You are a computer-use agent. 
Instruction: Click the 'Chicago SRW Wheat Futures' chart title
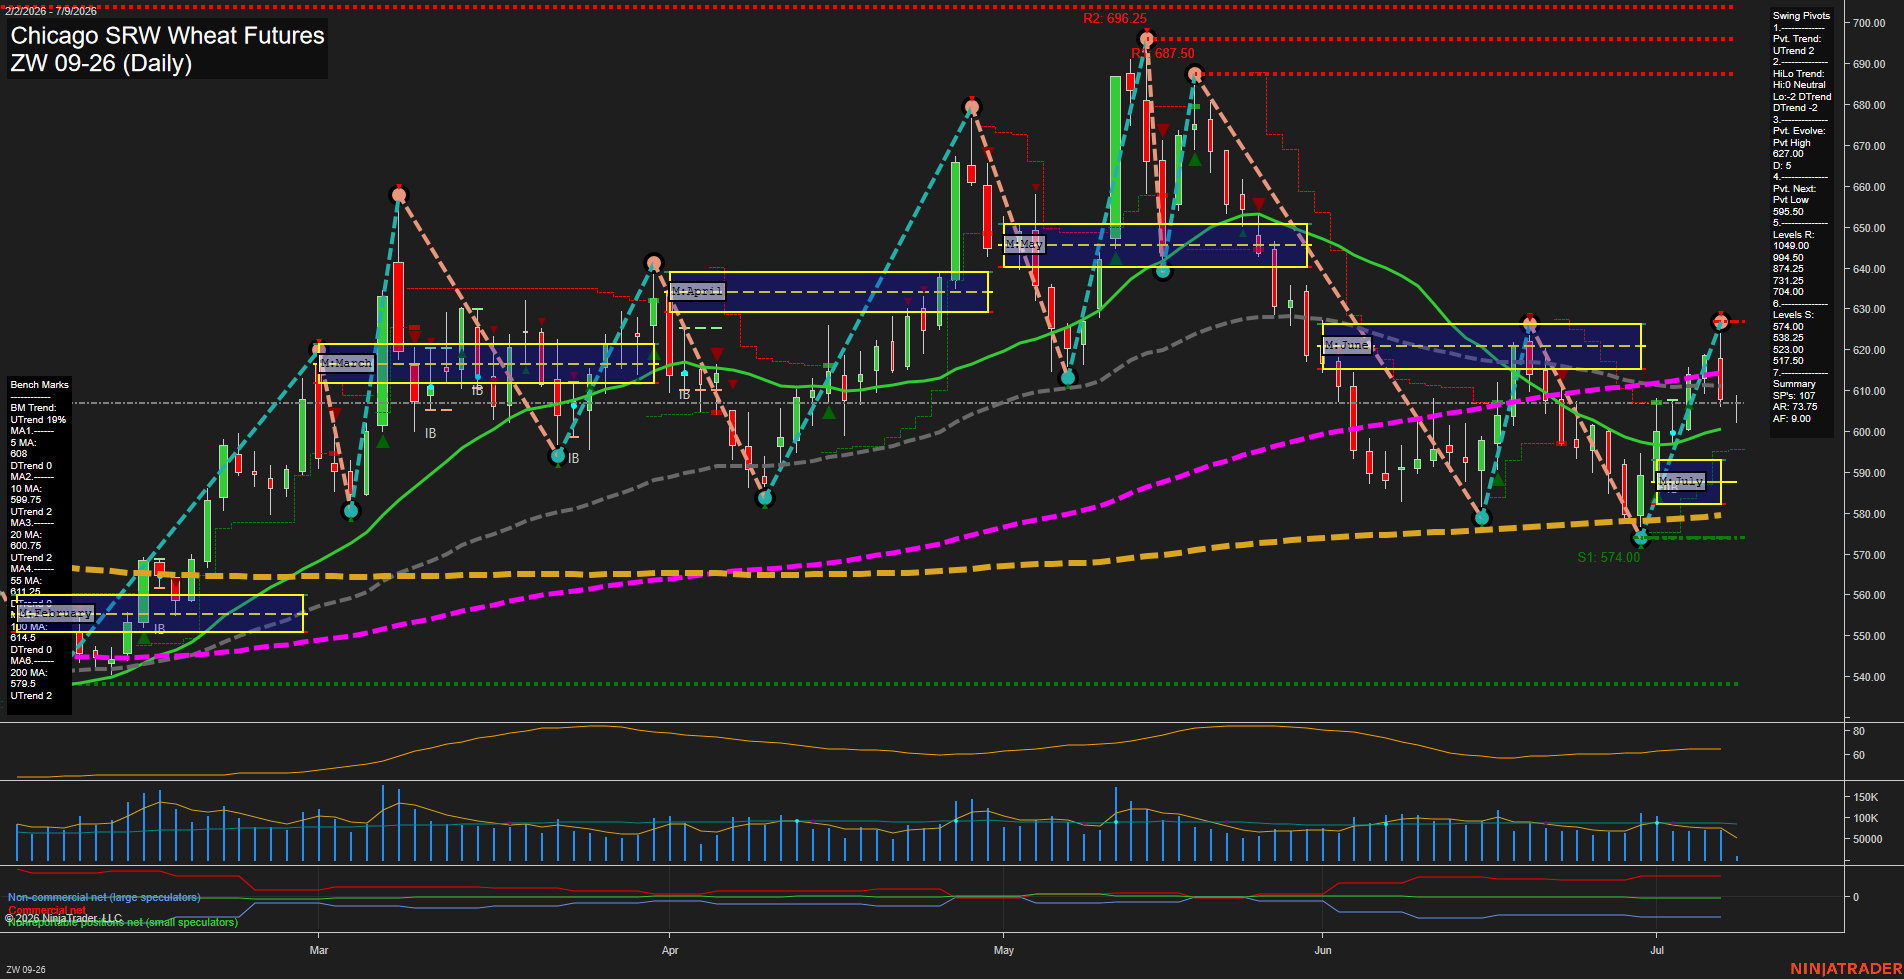coord(168,36)
